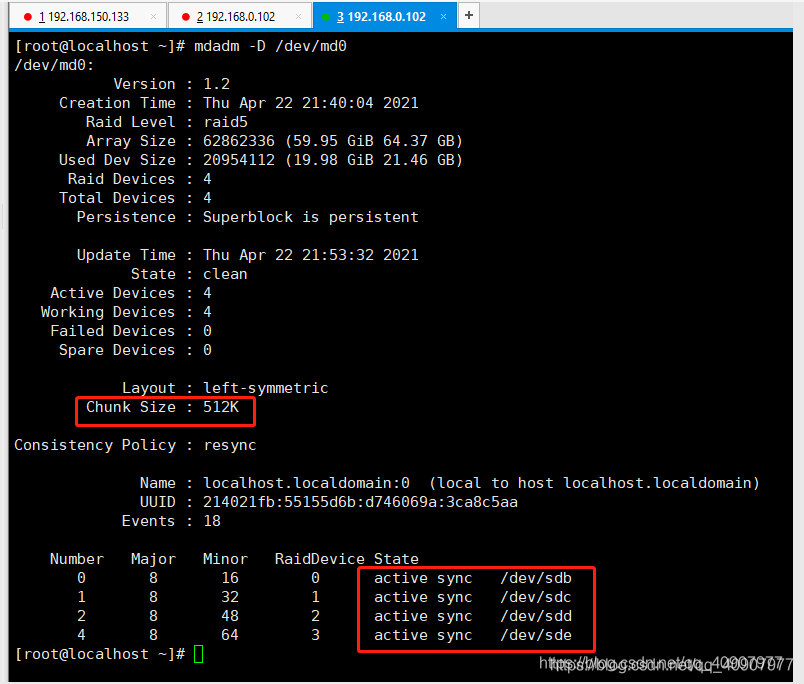The width and height of the screenshot is (804, 684).
Task: Click Consistency Policy value 'resync'
Action: pyautogui.click(x=230, y=445)
